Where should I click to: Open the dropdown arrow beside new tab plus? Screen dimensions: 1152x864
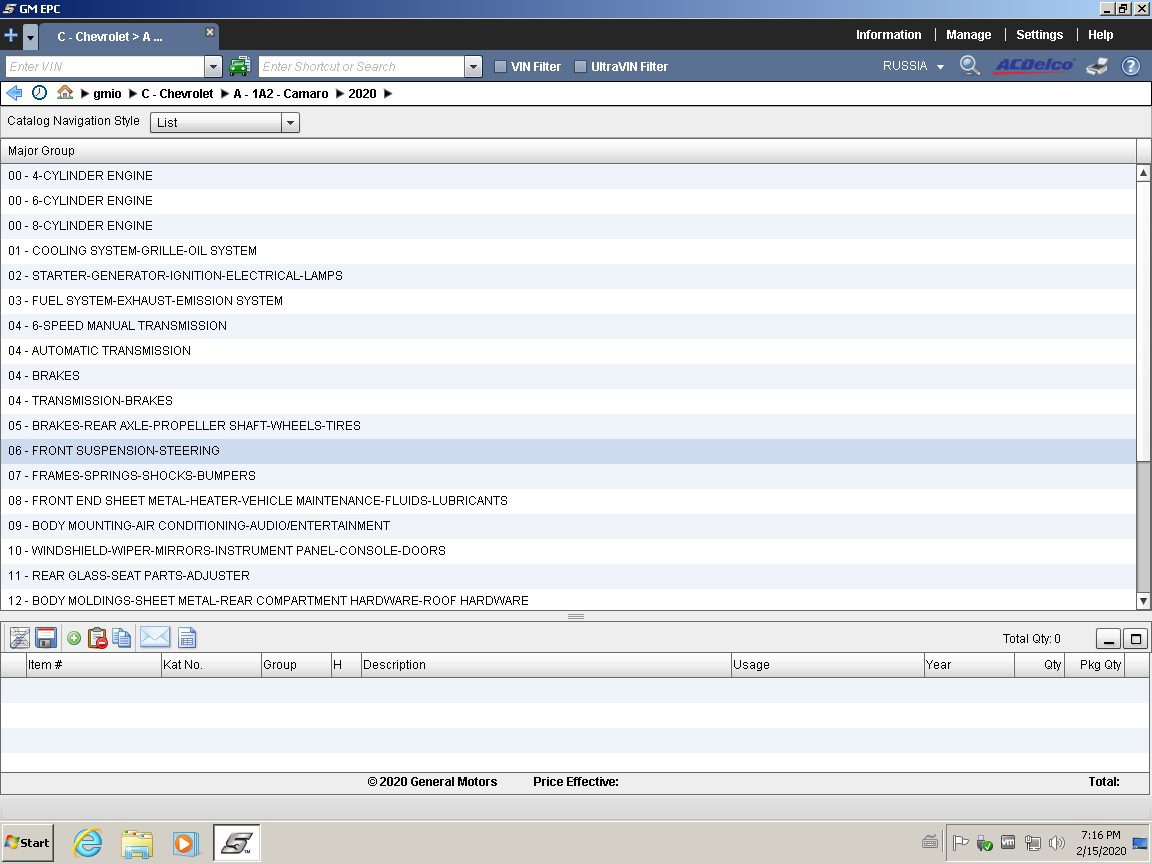coord(30,36)
